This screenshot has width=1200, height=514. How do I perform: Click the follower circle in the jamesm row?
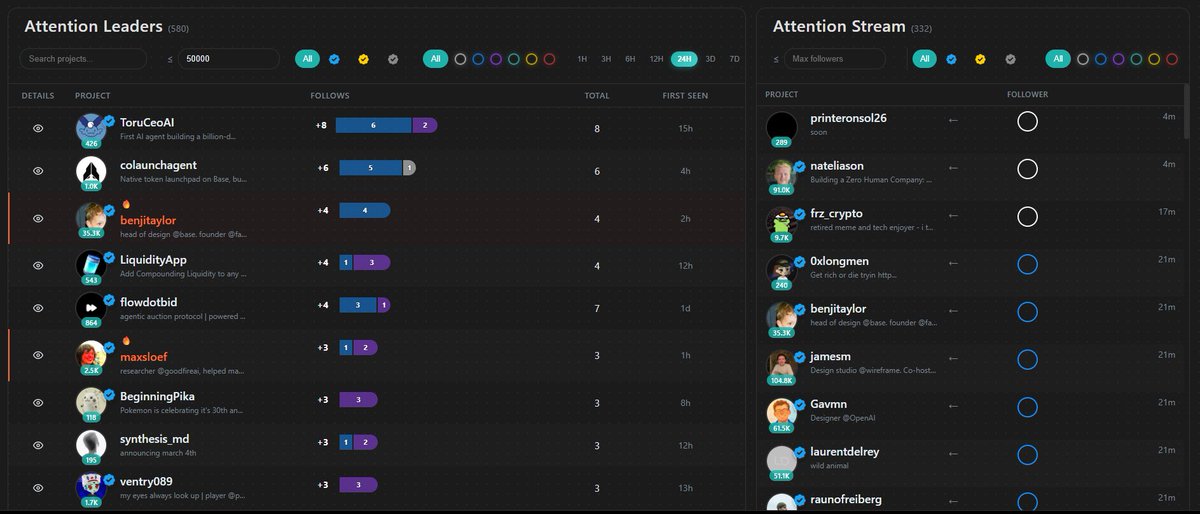(x=1027, y=360)
